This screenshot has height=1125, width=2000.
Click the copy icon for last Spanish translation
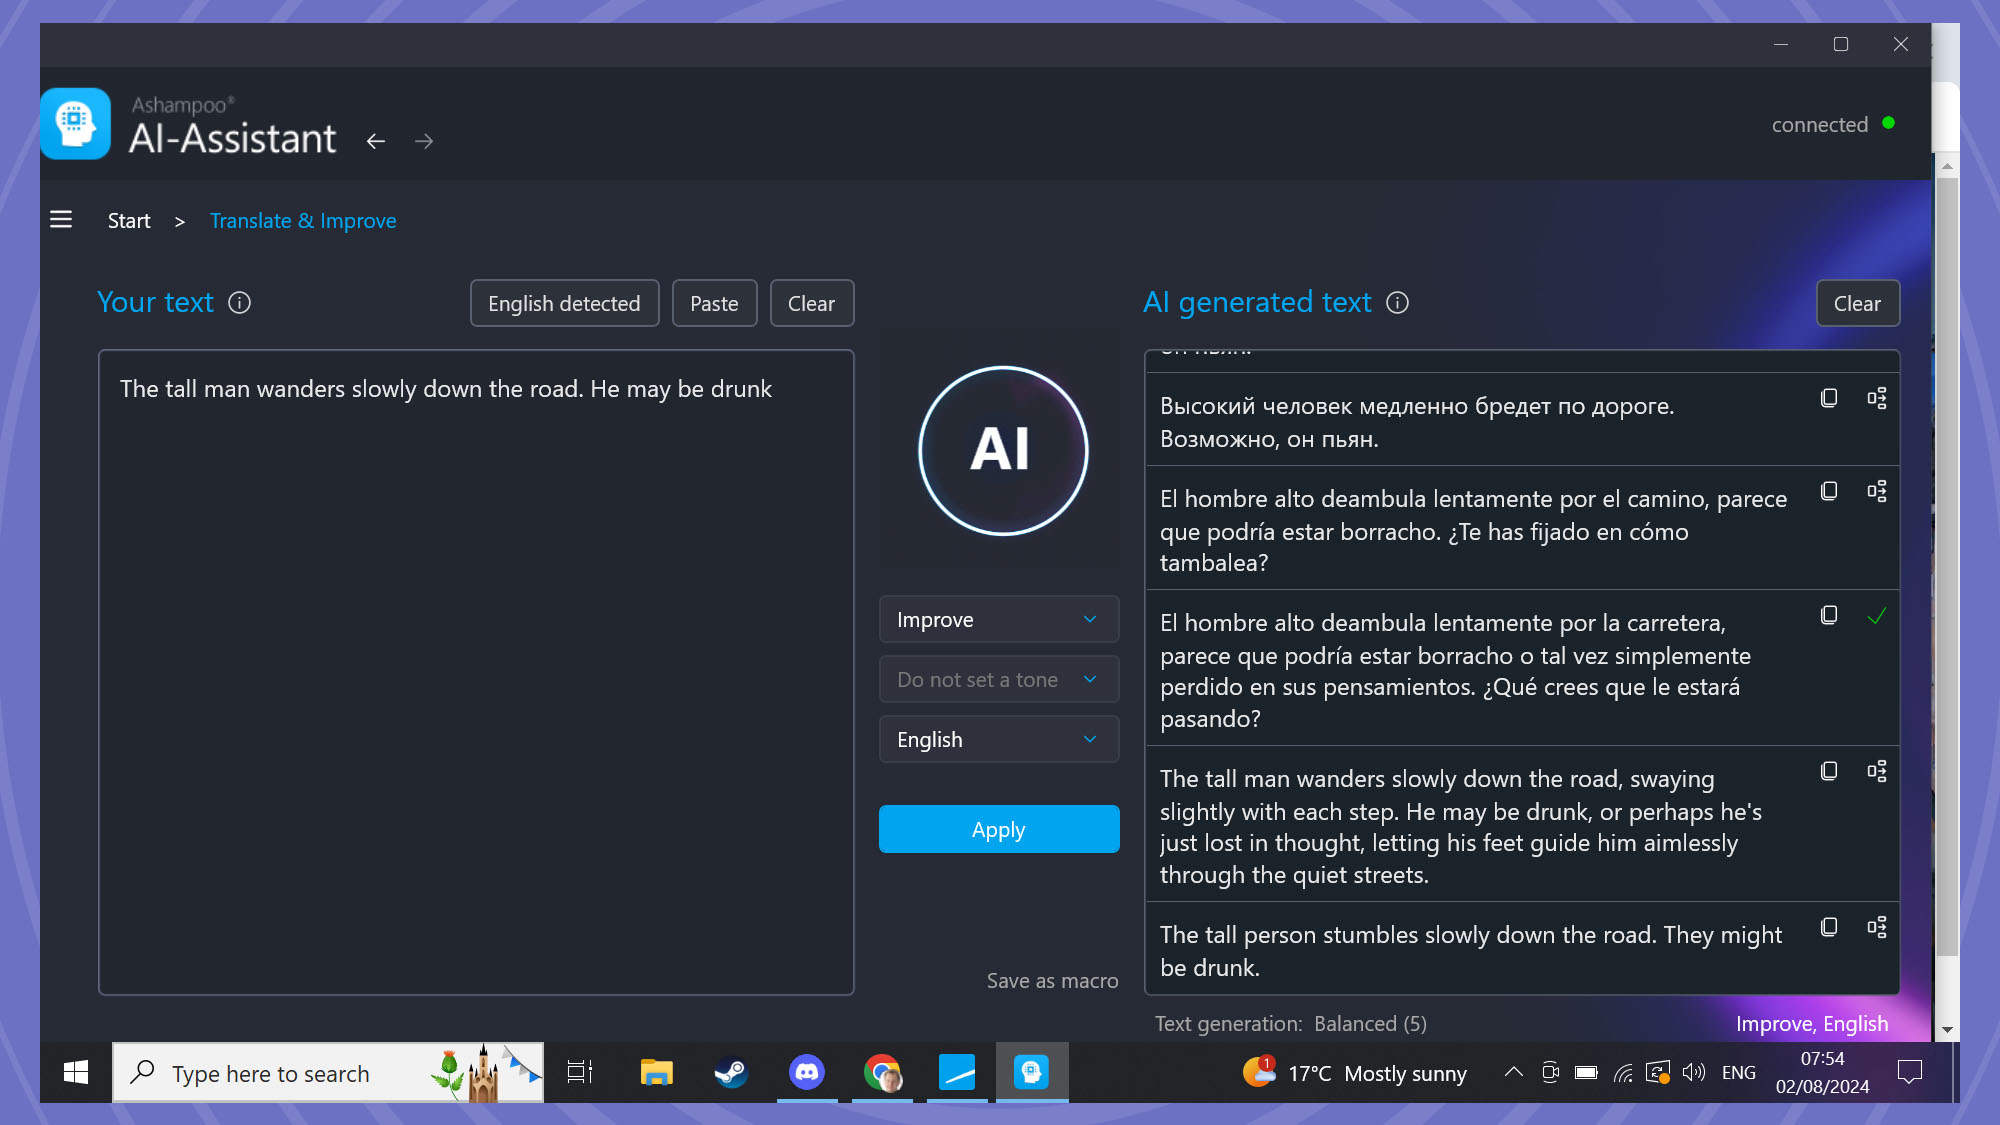coord(1828,615)
